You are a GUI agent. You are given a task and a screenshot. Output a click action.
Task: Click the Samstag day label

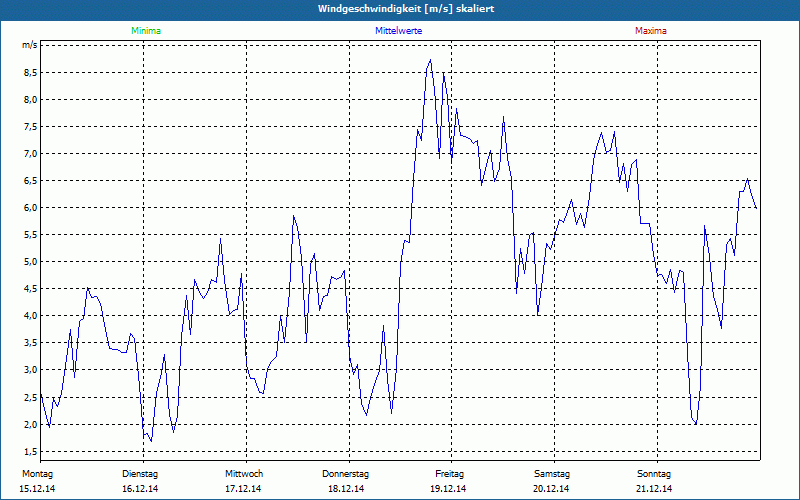(552, 474)
